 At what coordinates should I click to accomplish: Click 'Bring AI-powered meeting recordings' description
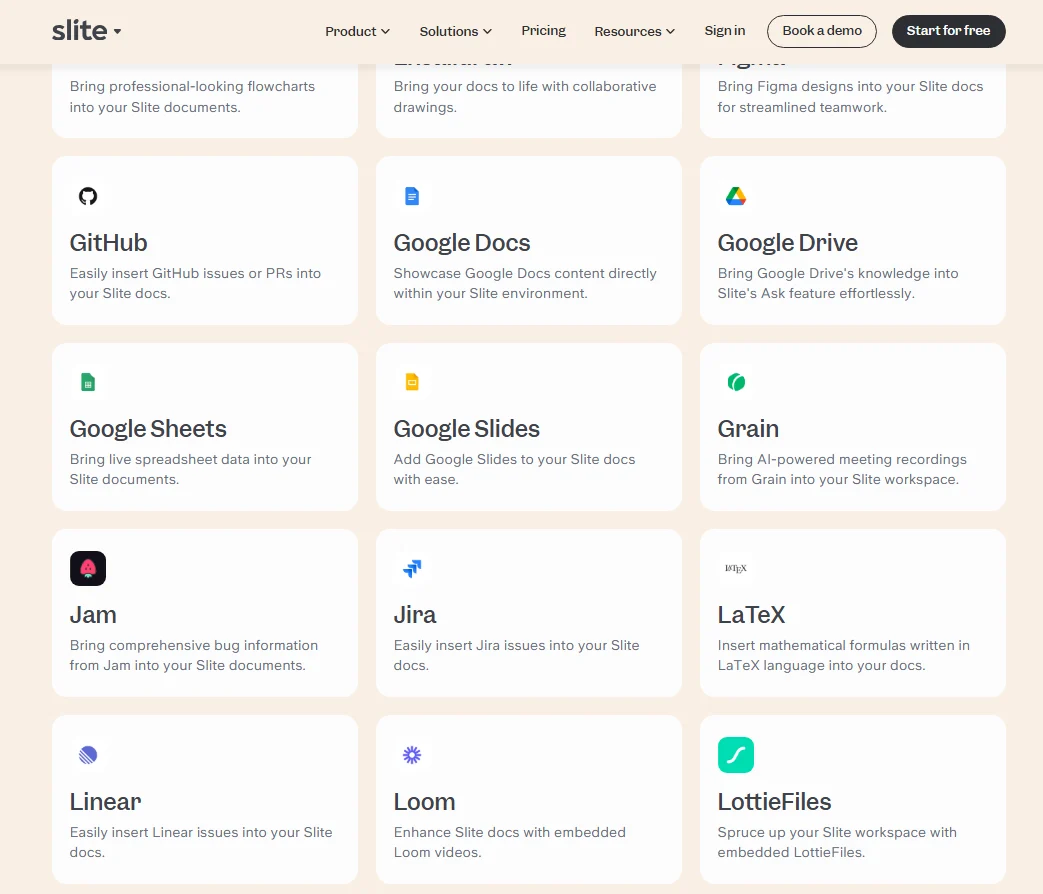click(x=841, y=469)
